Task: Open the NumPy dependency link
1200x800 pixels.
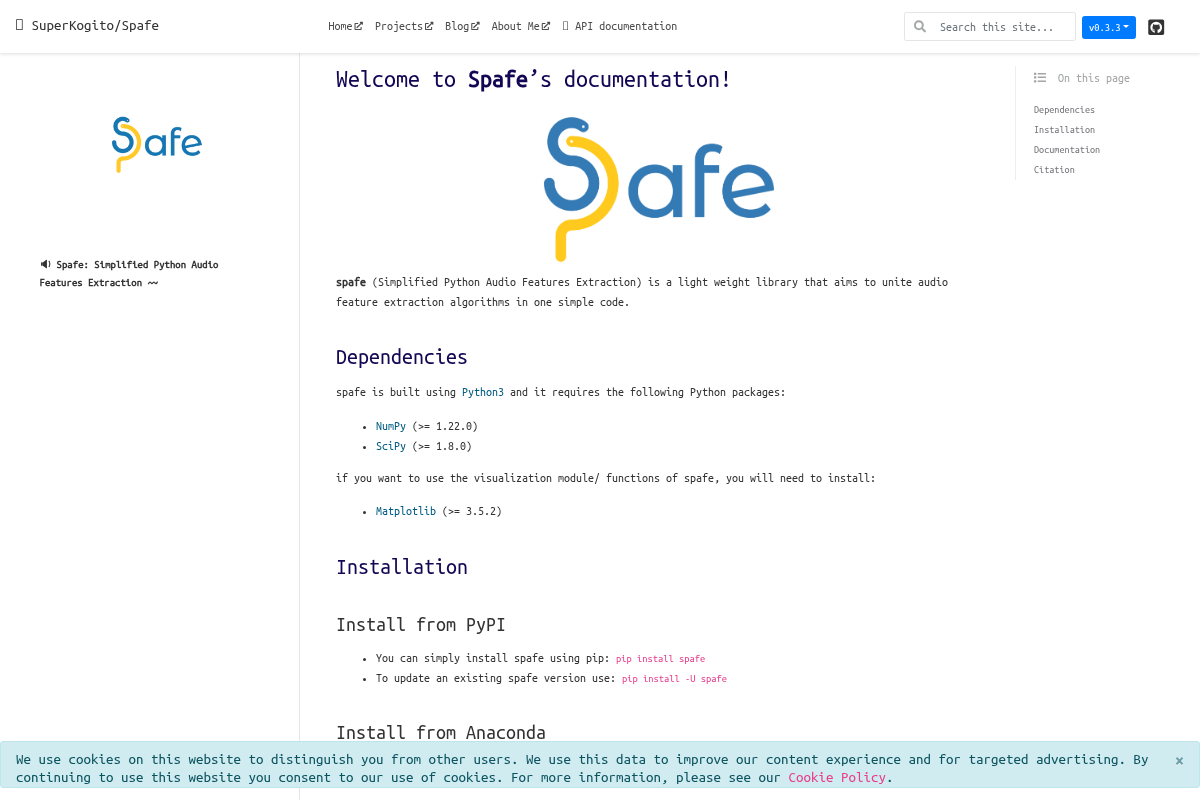Action: [390, 426]
